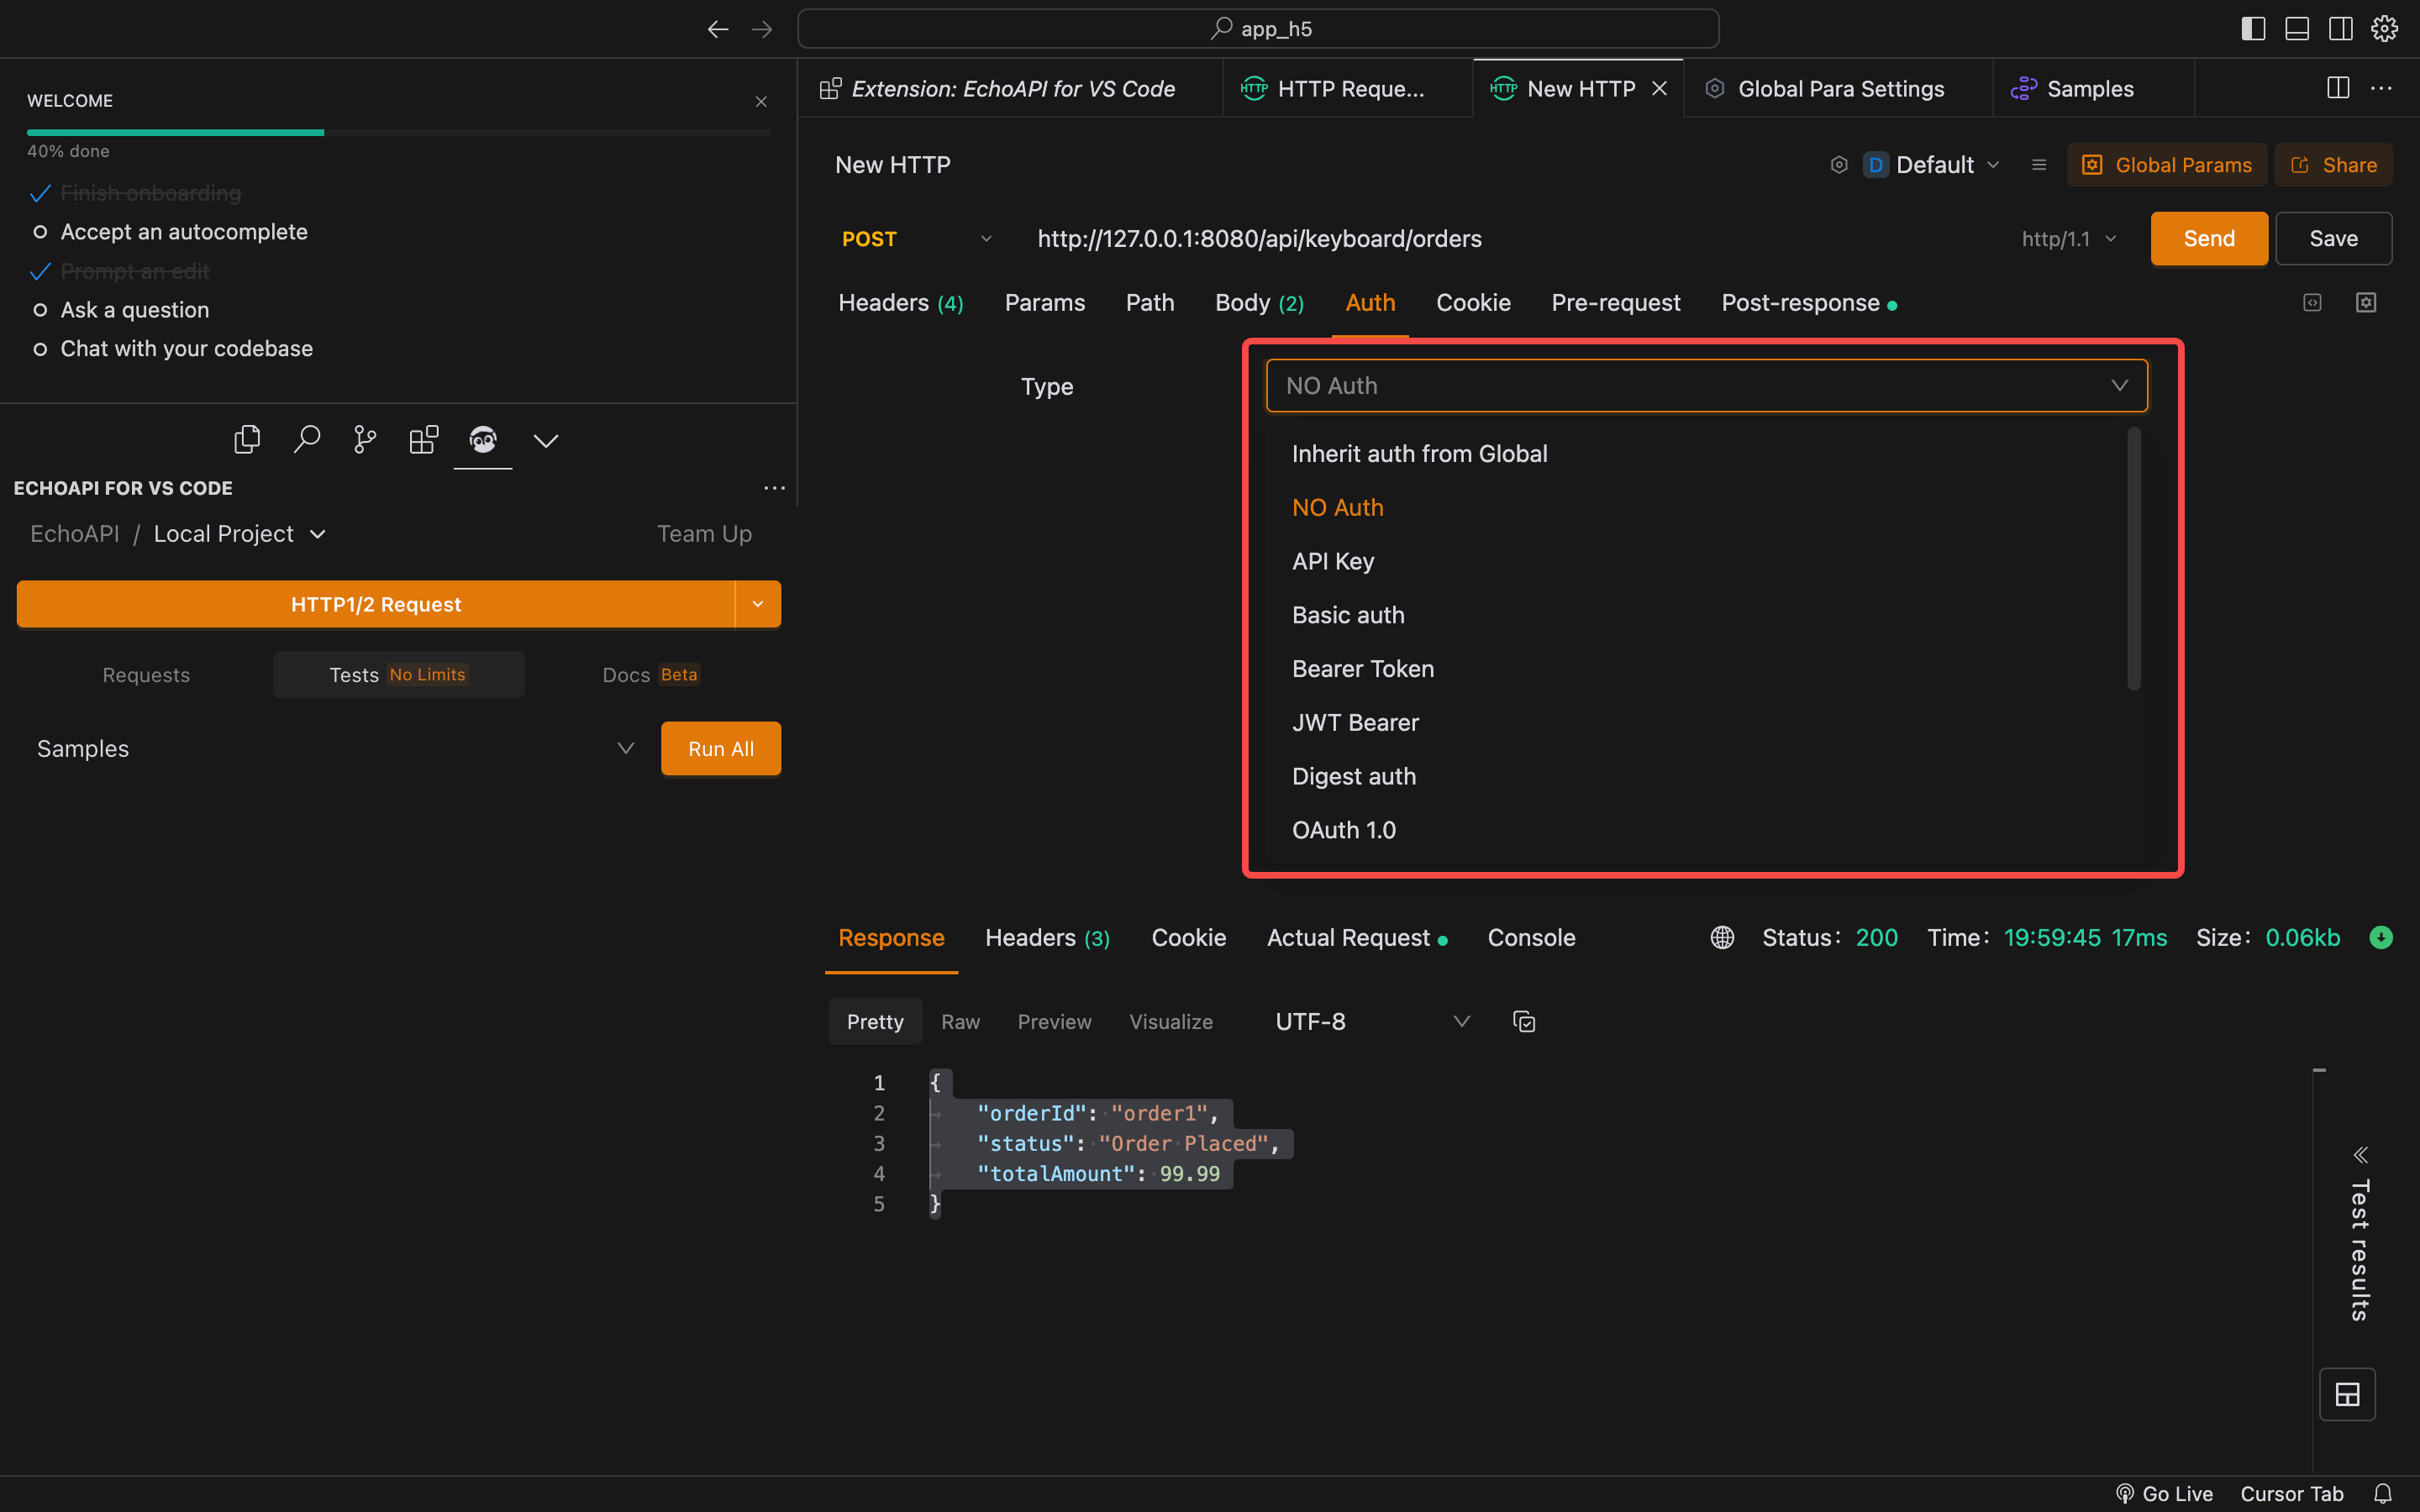Screen dimensions: 2420x1512
Task: Open Search magnifier icon
Action: pos(306,440)
